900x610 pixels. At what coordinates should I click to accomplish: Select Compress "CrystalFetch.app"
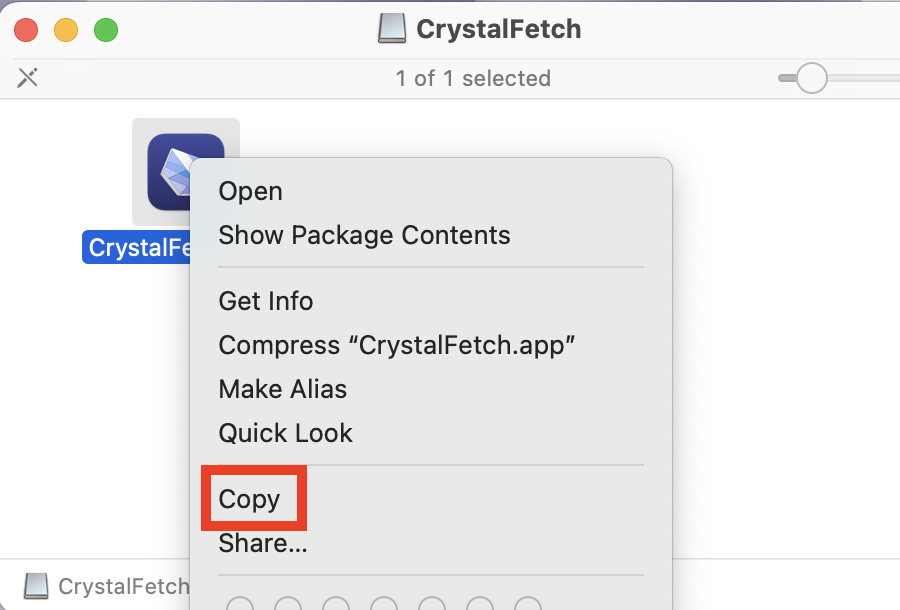tap(396, 345)
